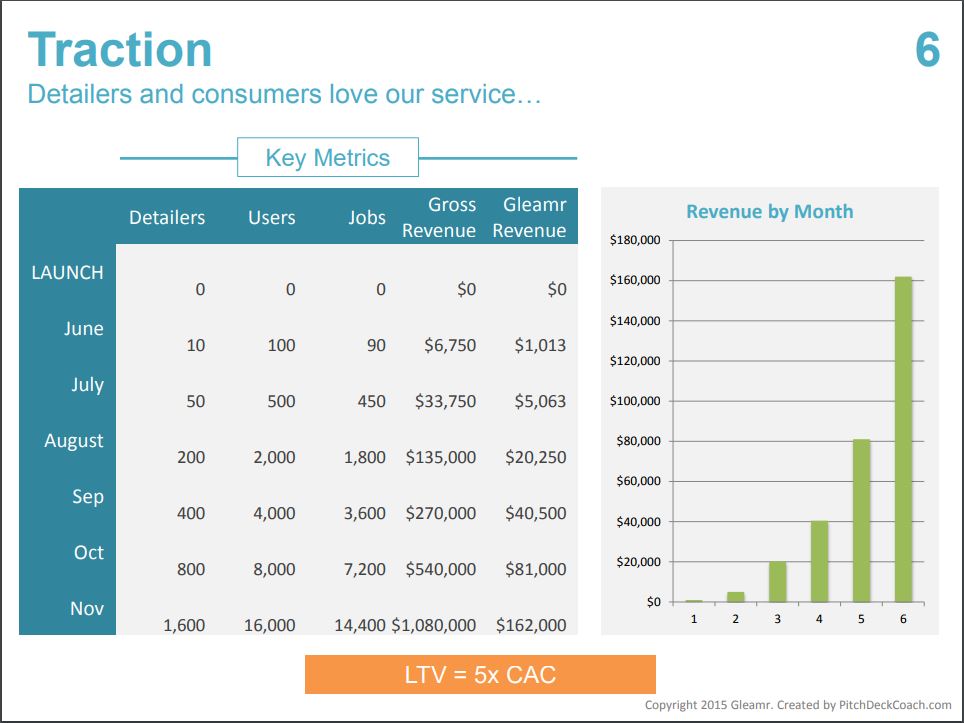Select the green bar for month 5
964x723 pixels.
[861, 521]
